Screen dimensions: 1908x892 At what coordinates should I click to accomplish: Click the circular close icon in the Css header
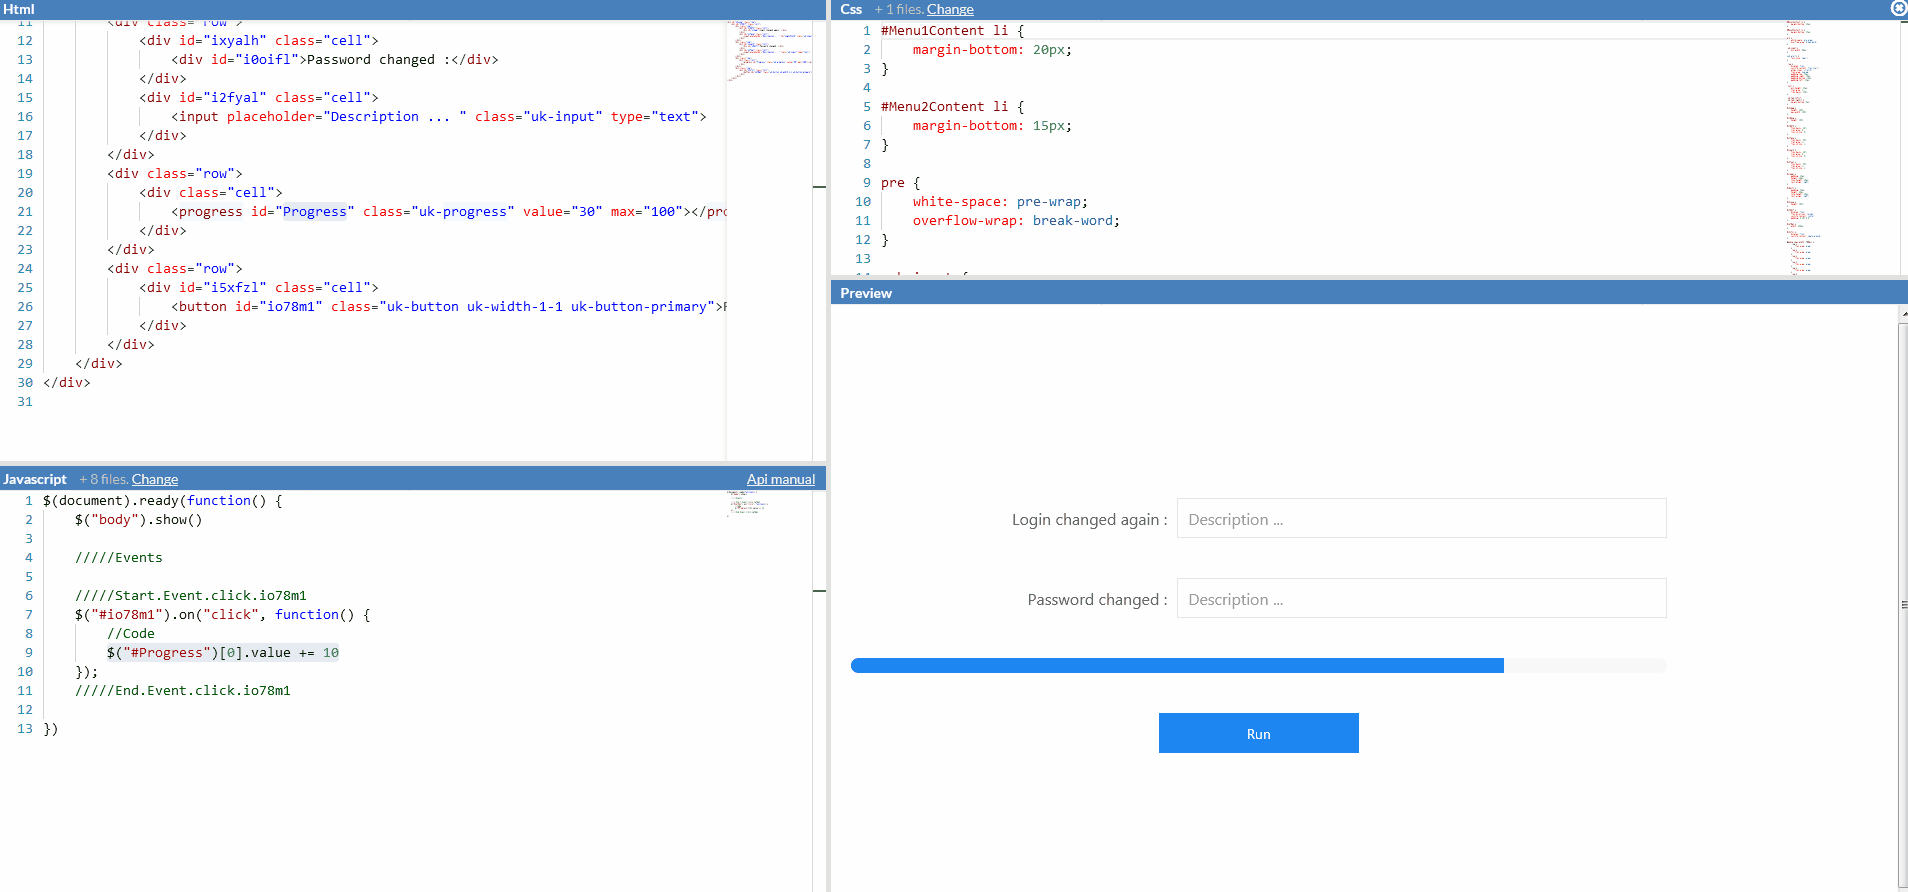pos(1898,8)
